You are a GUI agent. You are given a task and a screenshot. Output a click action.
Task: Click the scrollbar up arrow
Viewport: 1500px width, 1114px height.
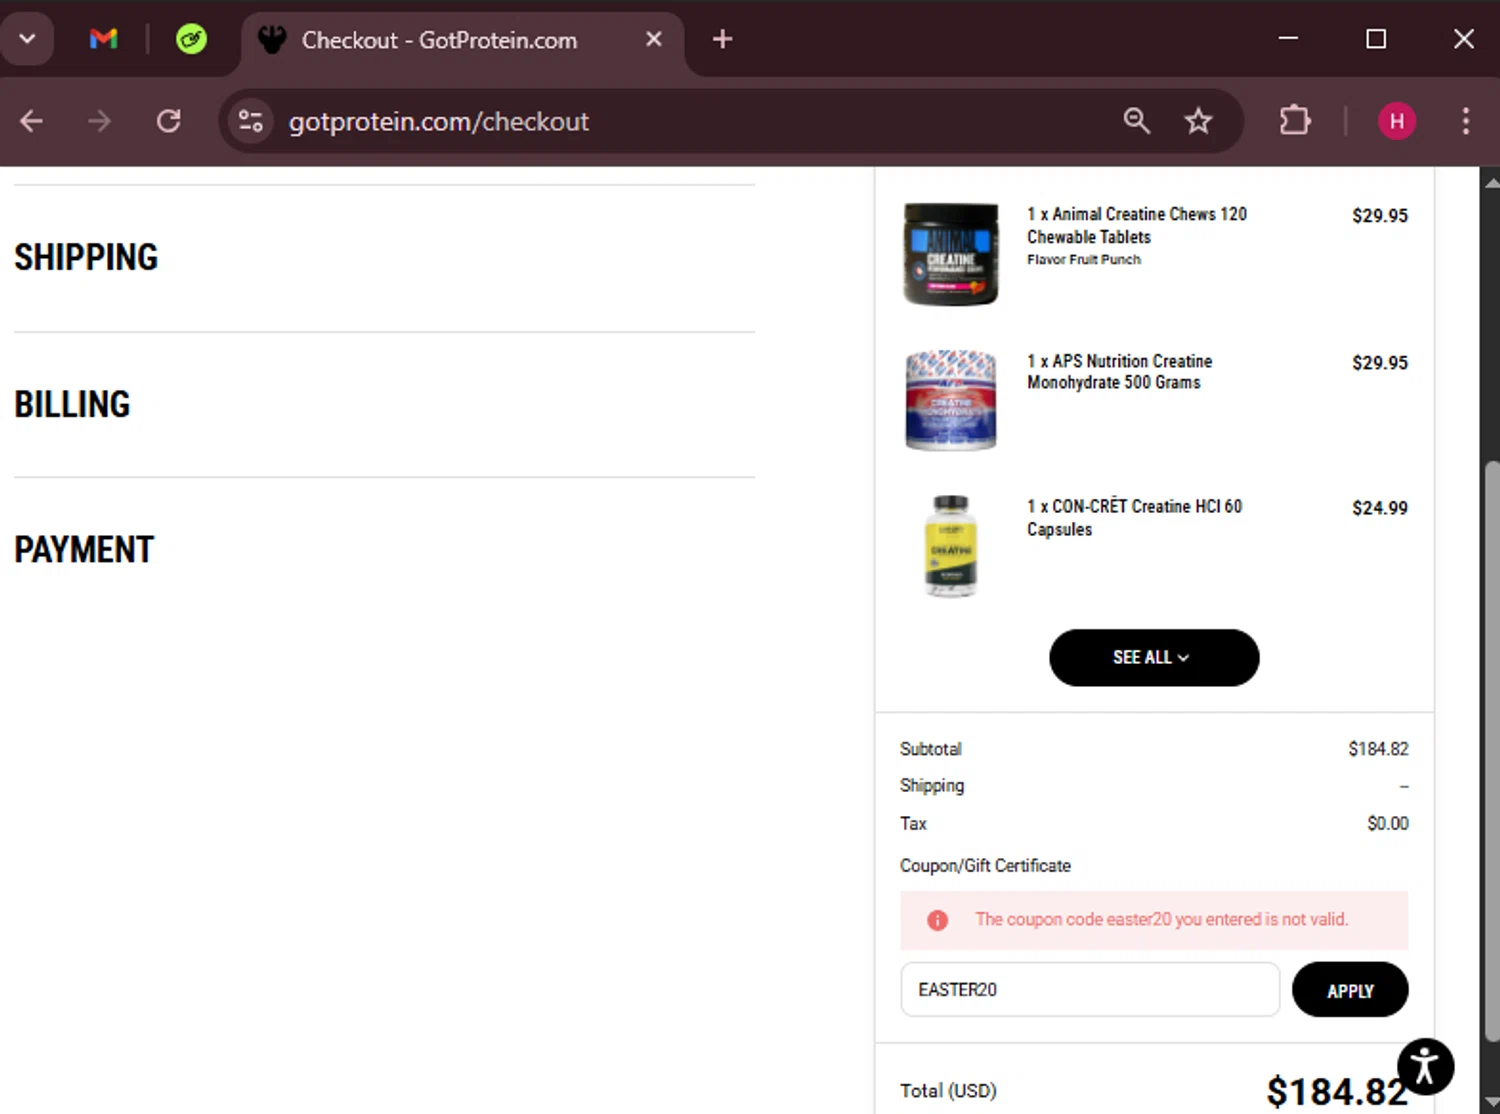1491,182
